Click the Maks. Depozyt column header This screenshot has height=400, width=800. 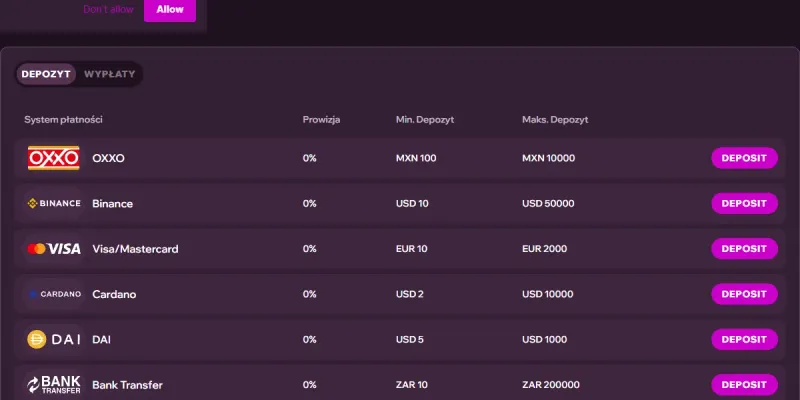point(555,120)
